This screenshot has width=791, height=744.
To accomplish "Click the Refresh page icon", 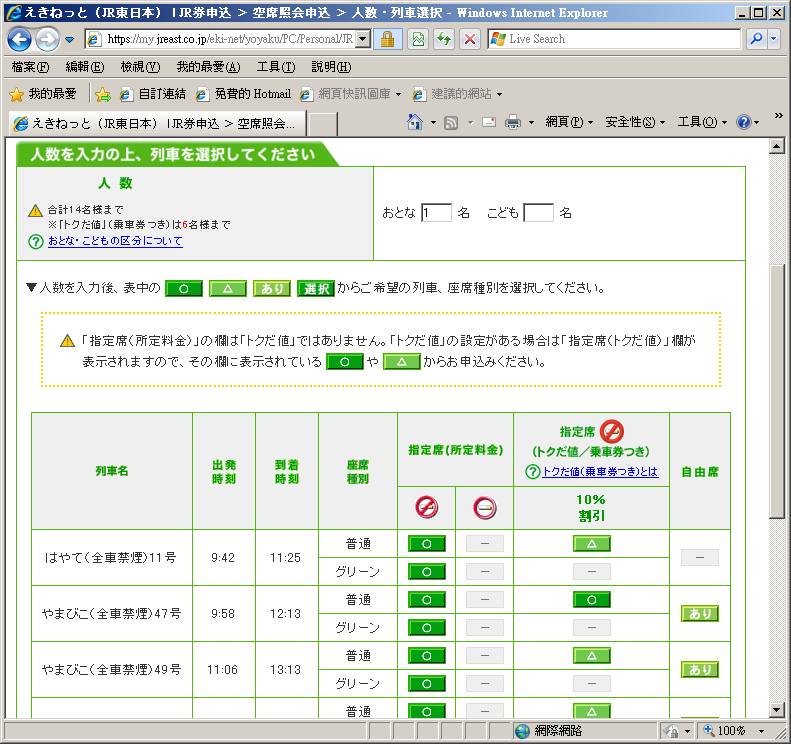I will 444,39.
